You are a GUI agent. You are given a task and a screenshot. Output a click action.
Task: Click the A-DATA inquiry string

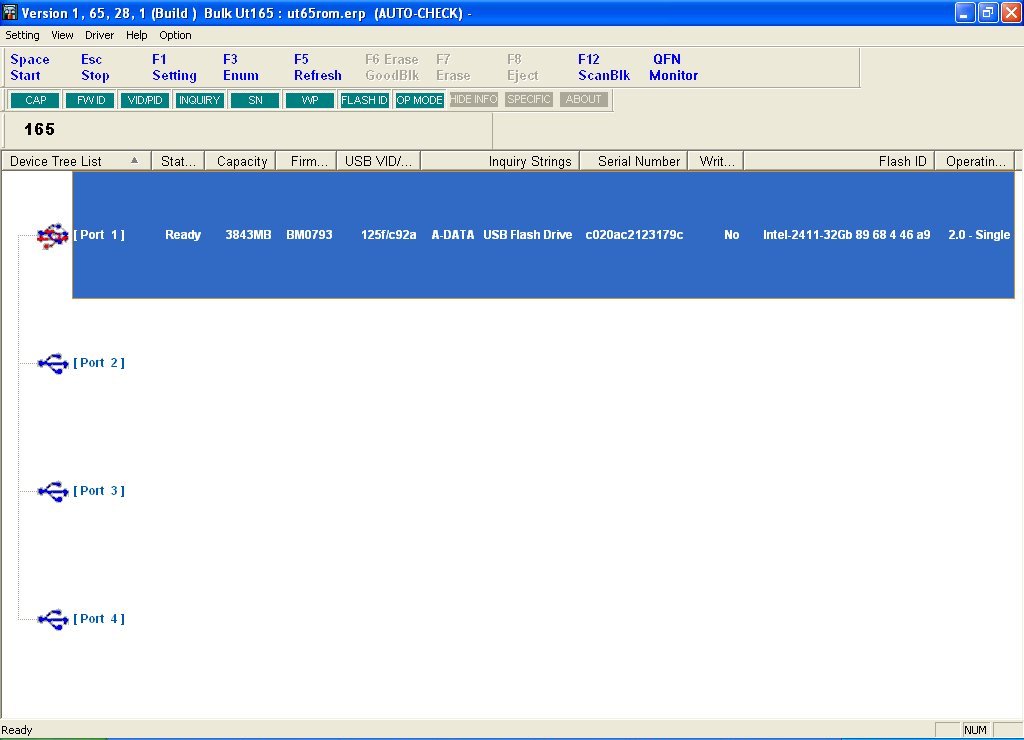pyautogui.click(x=453, y=234)
